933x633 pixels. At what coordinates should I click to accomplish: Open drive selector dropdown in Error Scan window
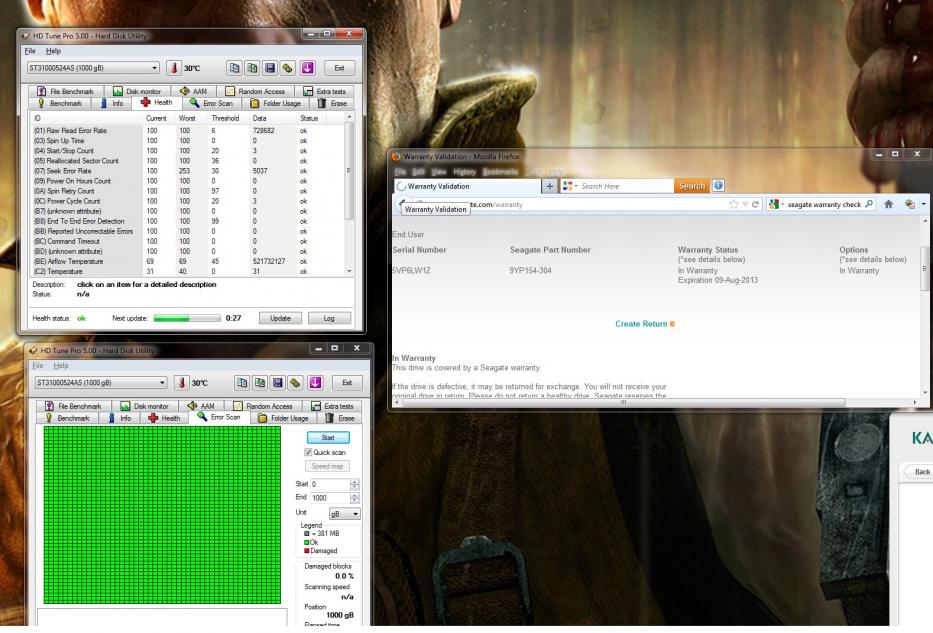[162, 383]
